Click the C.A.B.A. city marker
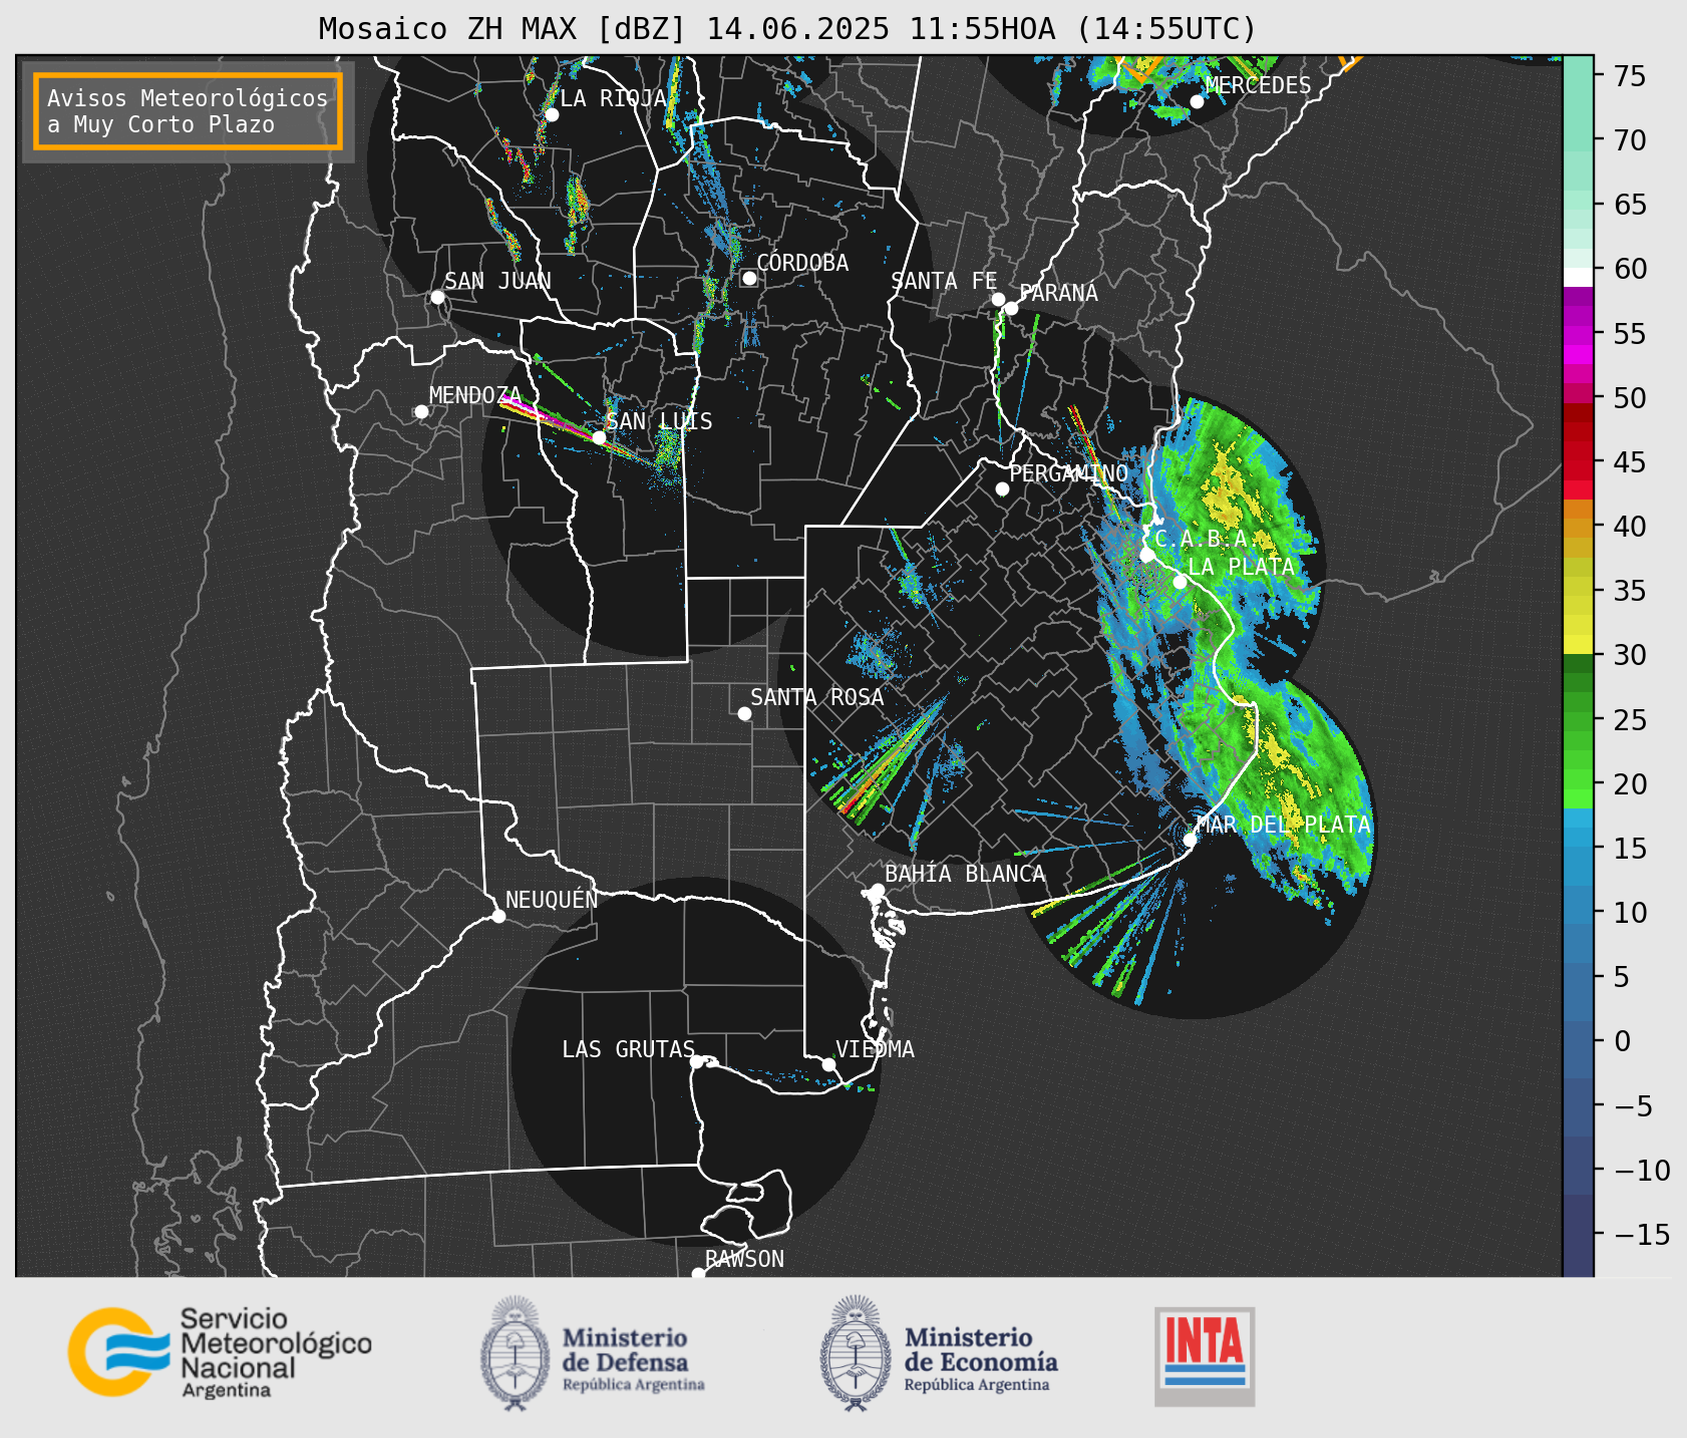This screenshot has width=1687, height=1438. tap(1148, 555)
